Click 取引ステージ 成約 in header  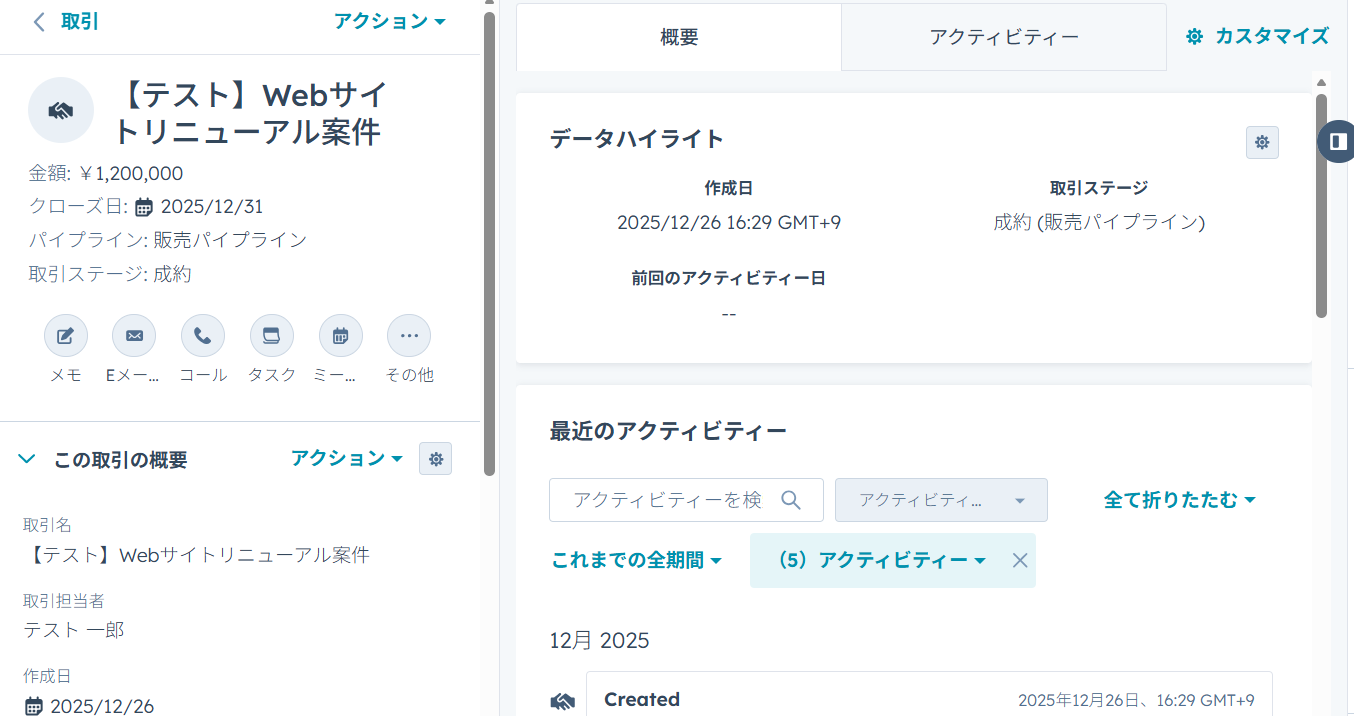172,274
